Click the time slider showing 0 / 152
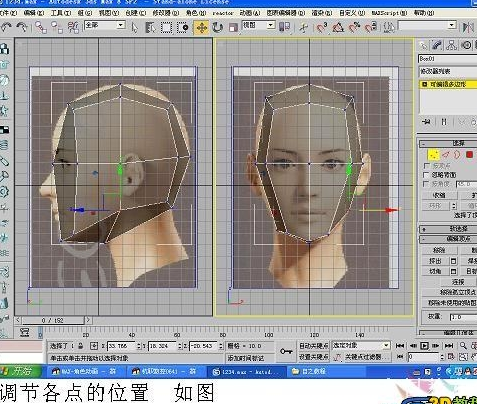The height and width of the screenshot is (404, 477). coord(53,320)
